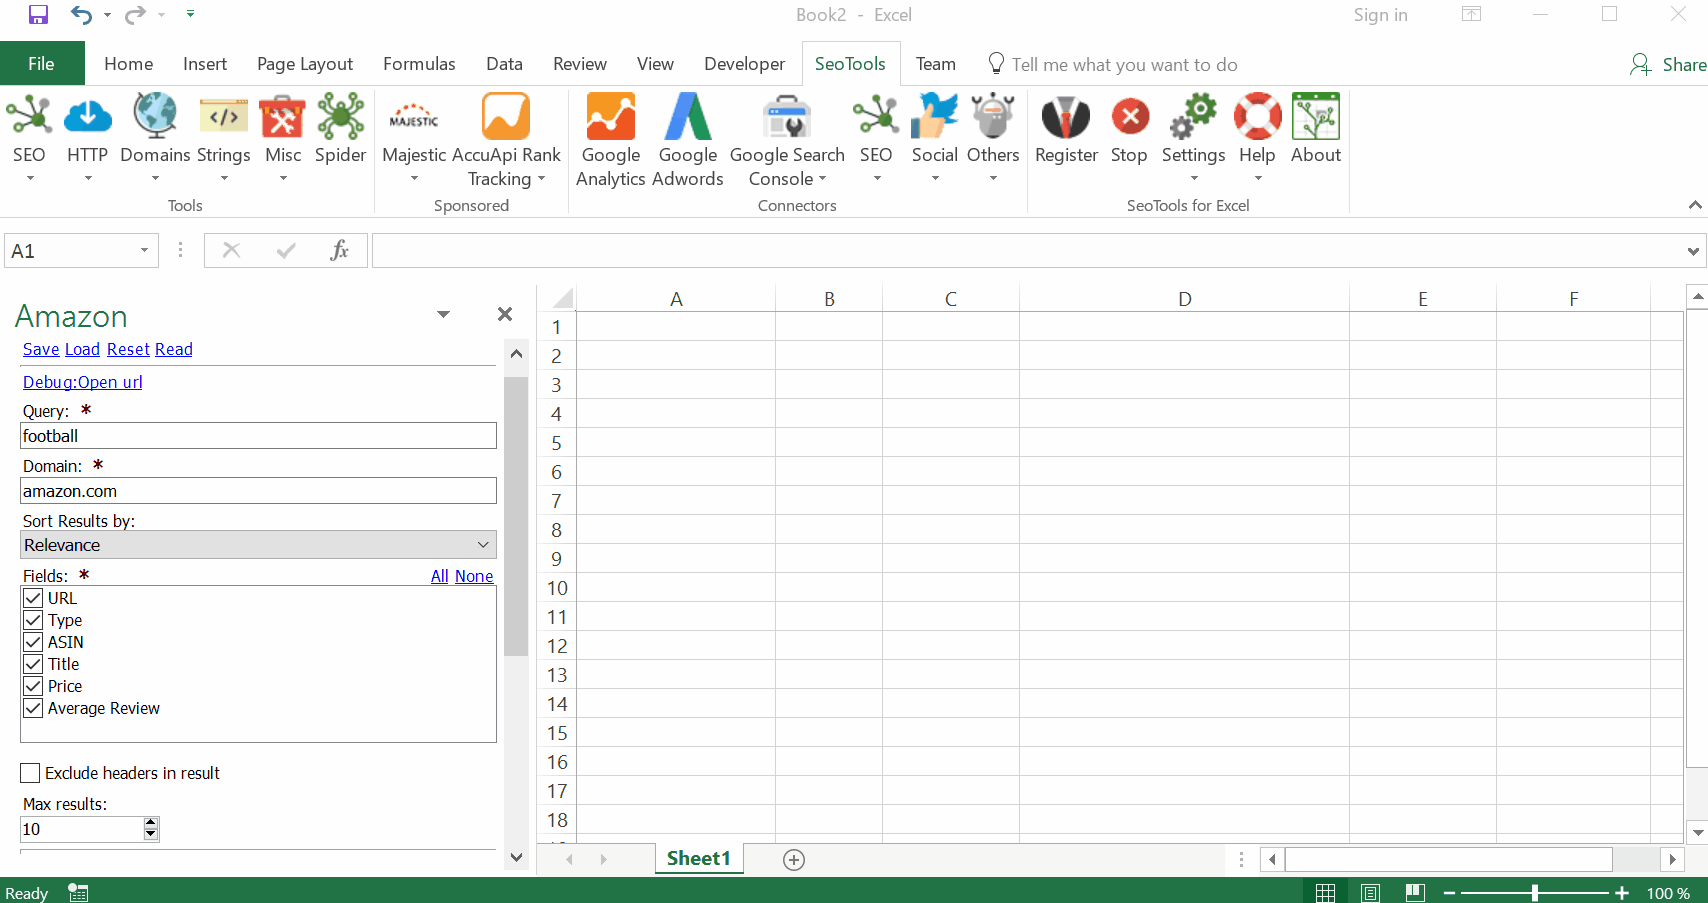Collapse the ribbon

coord(1695,205)
